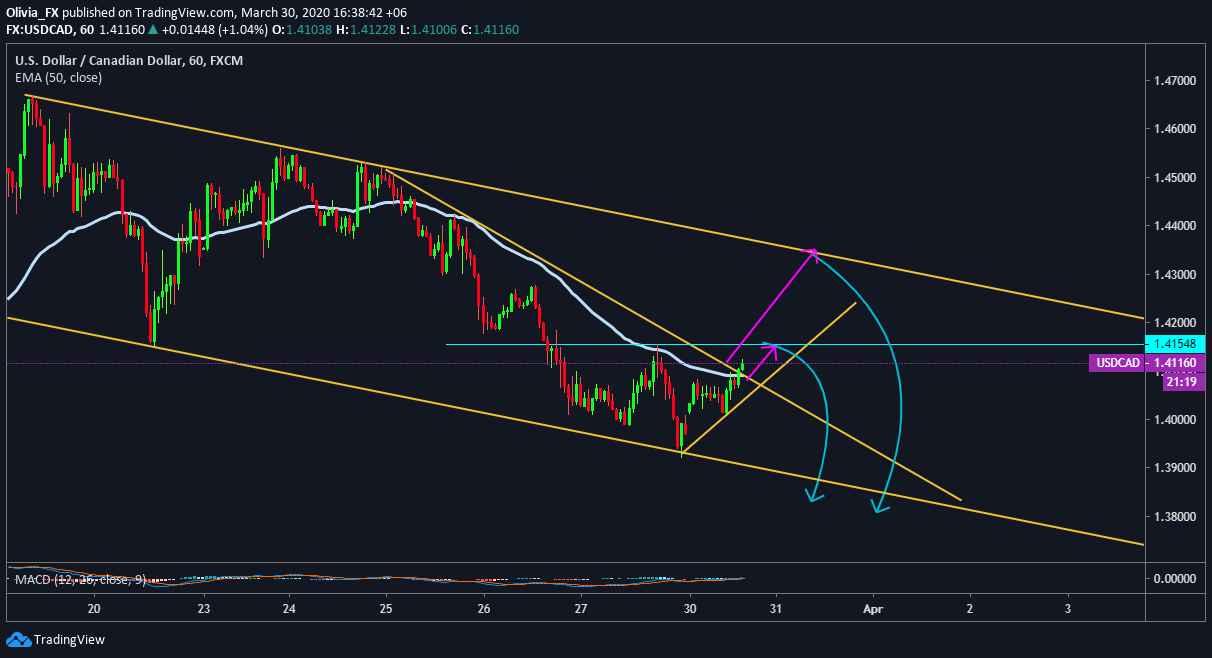Select the FX:USDCAD symbol text in header
The image size is (1212, 658).
click(x=48, y=31)
